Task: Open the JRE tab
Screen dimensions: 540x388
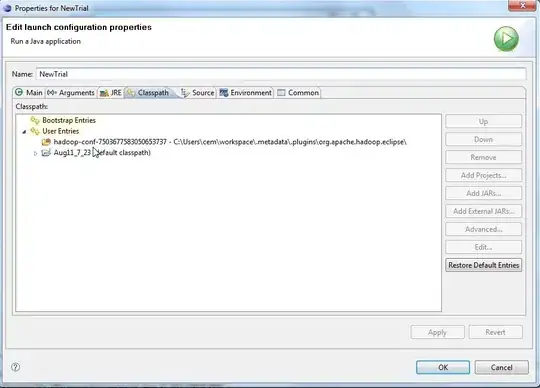Action: (111, 93)
